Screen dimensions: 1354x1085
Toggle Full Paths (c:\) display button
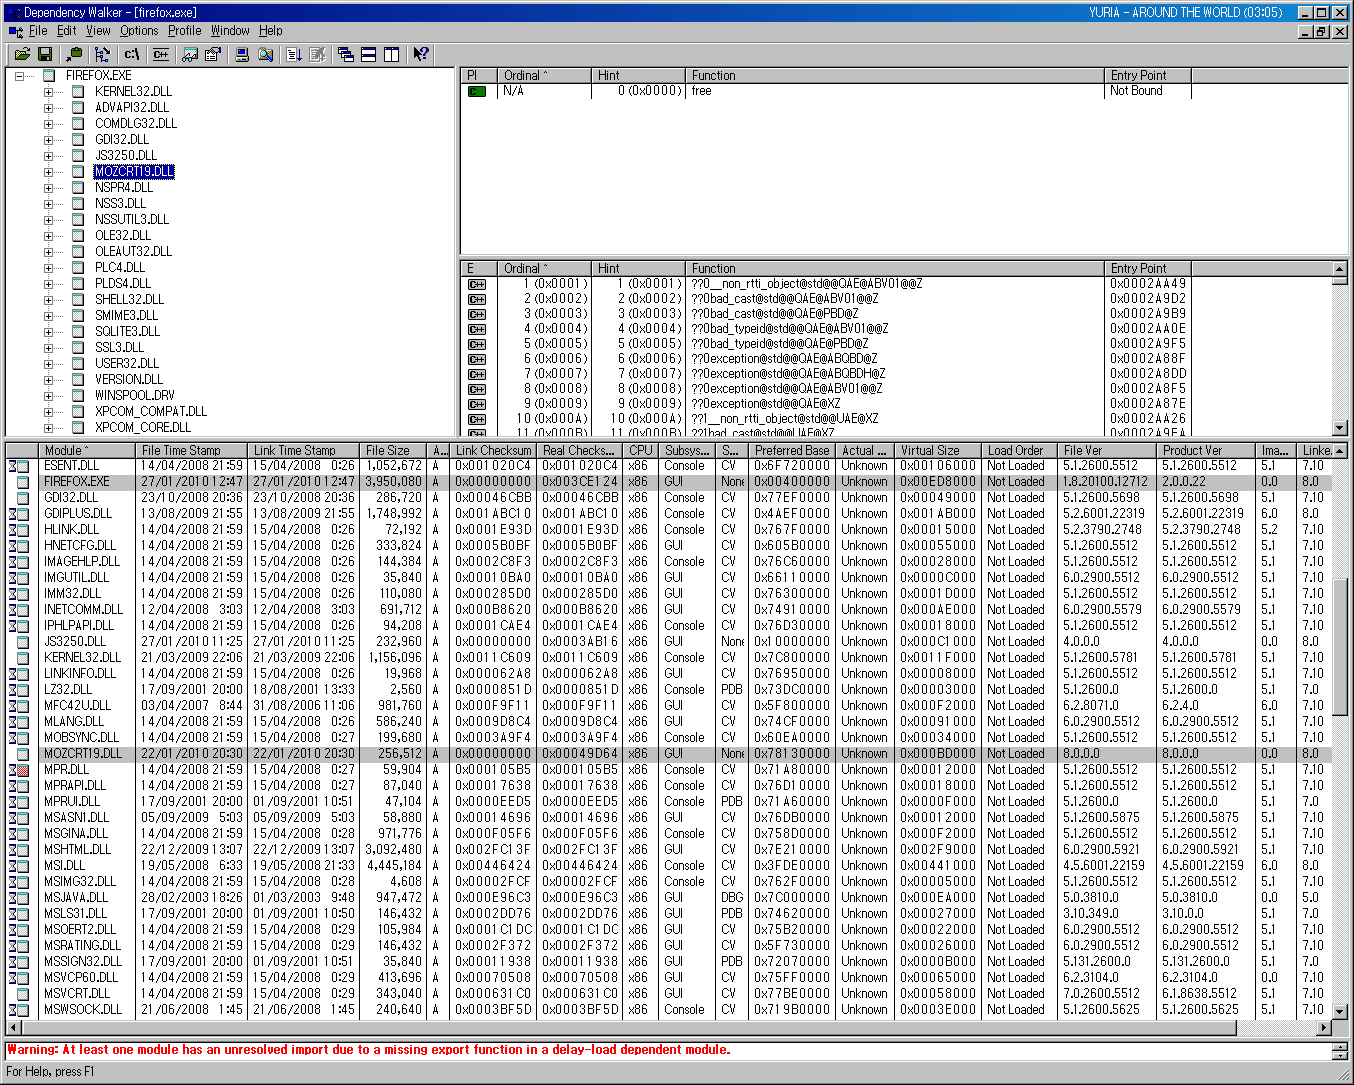coord(131,54)
